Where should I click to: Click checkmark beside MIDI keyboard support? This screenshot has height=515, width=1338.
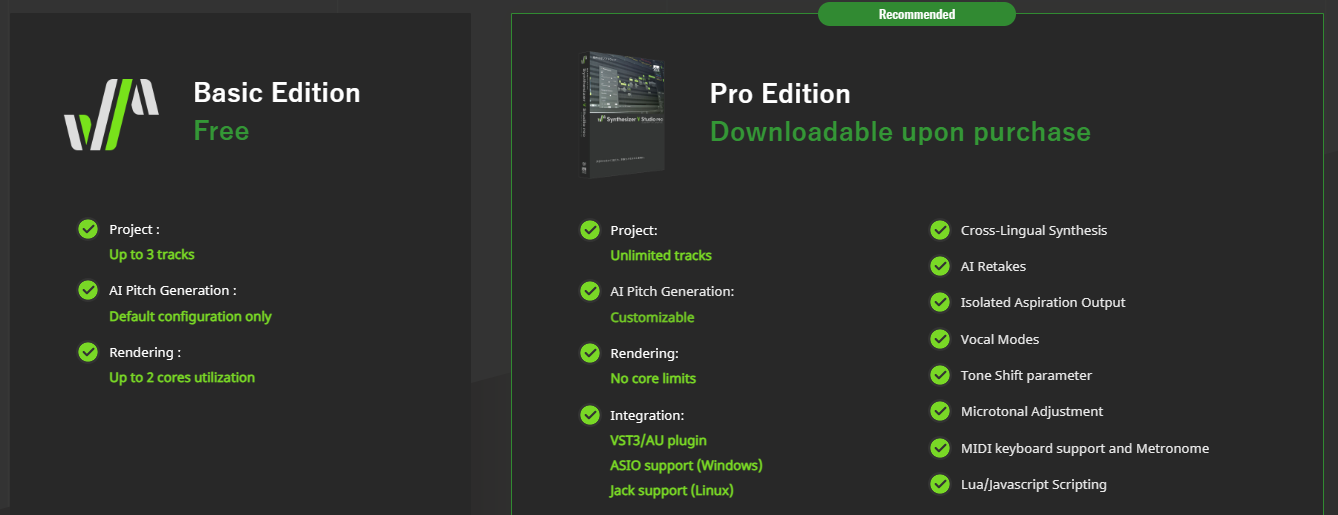[x=940, y=448]
